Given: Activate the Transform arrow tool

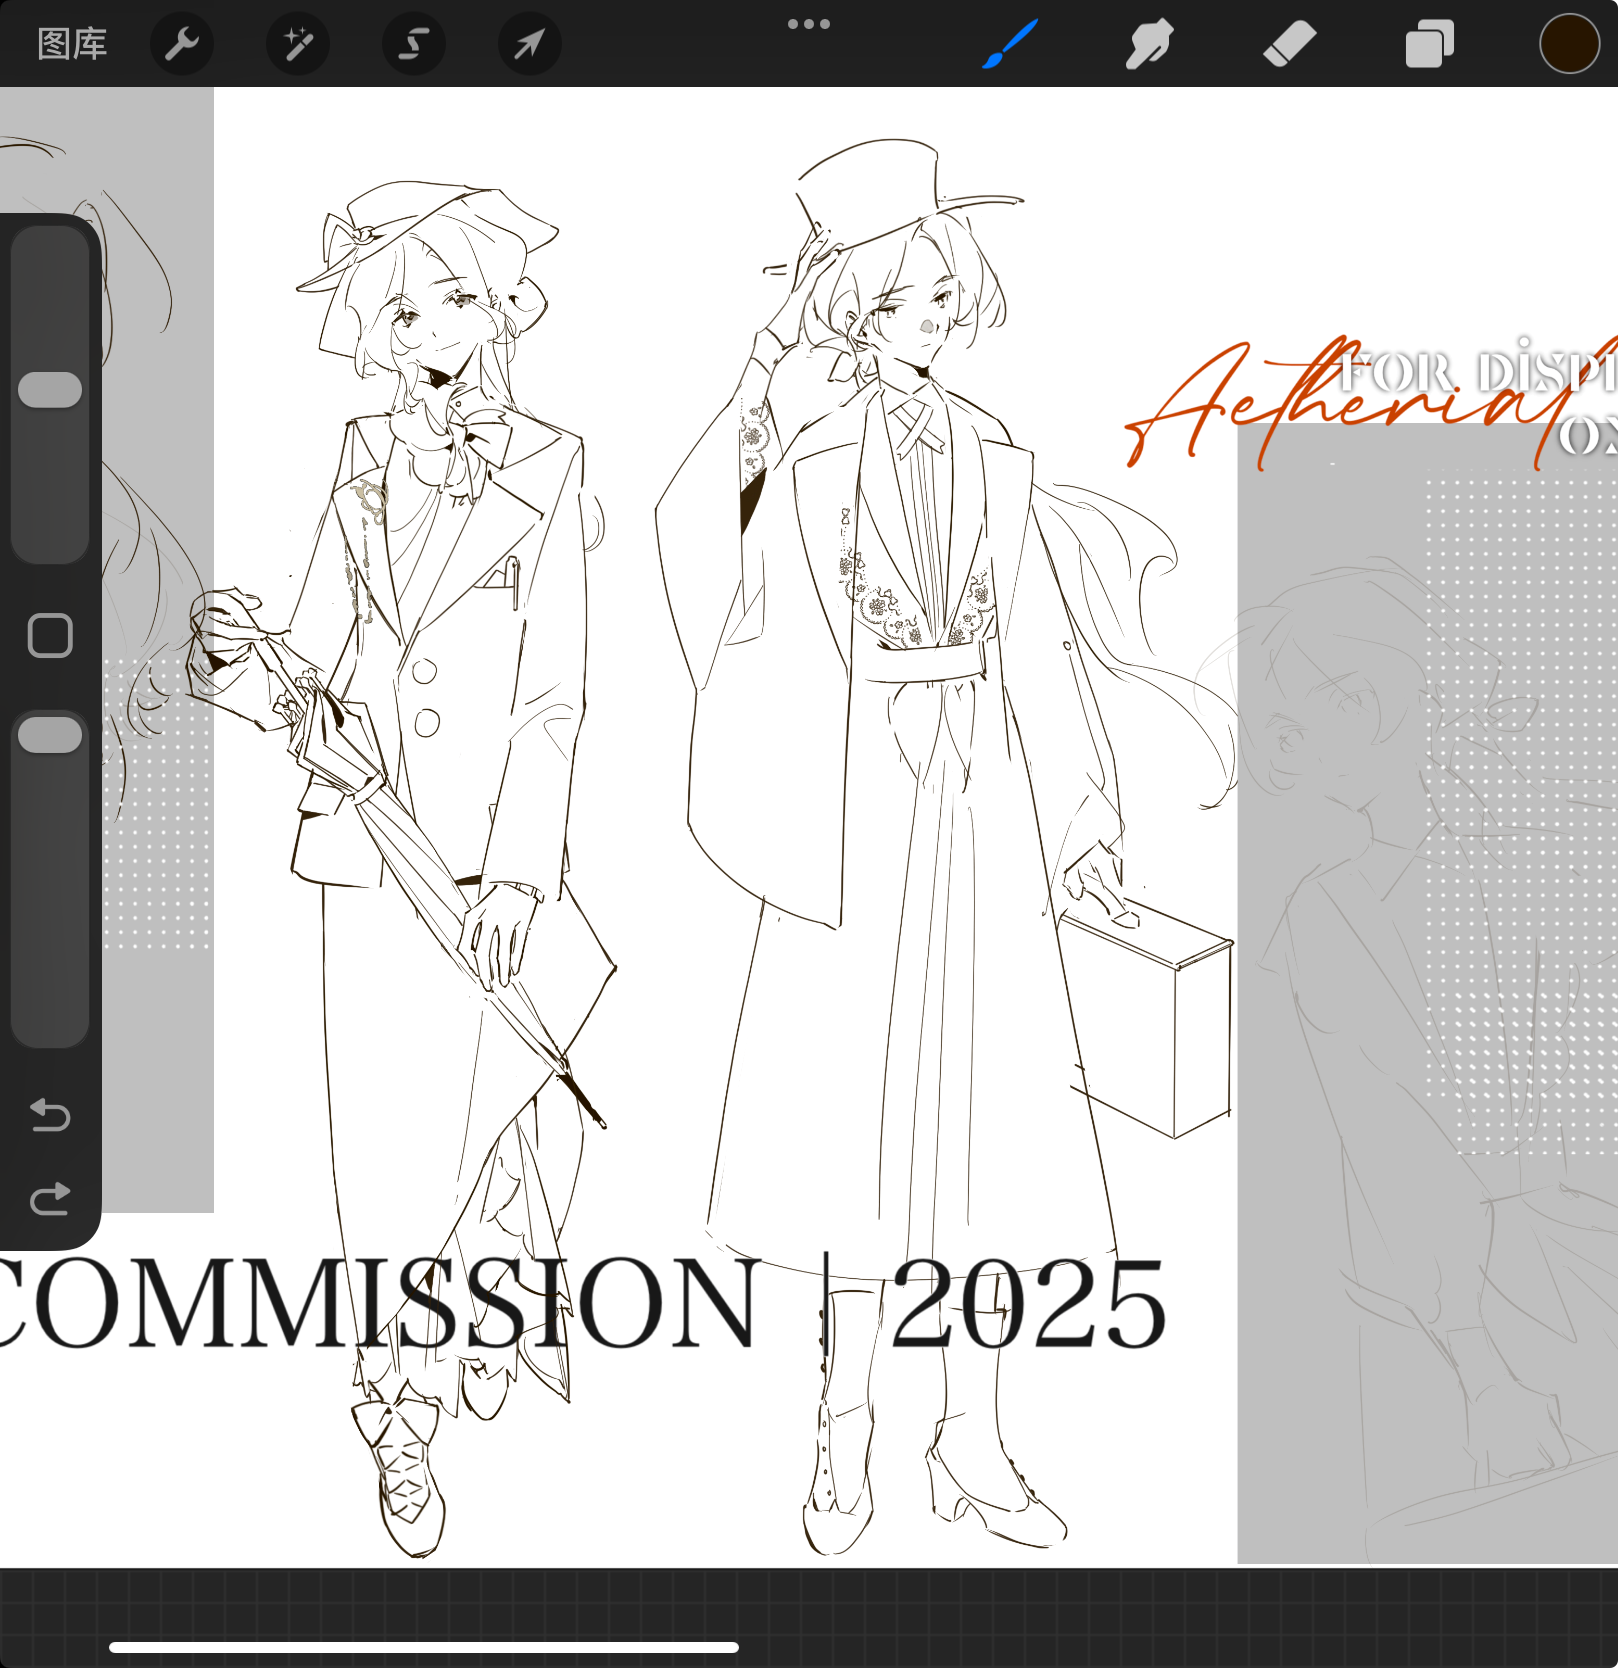Looking at the screenshot, I should [x=529, y=44].
